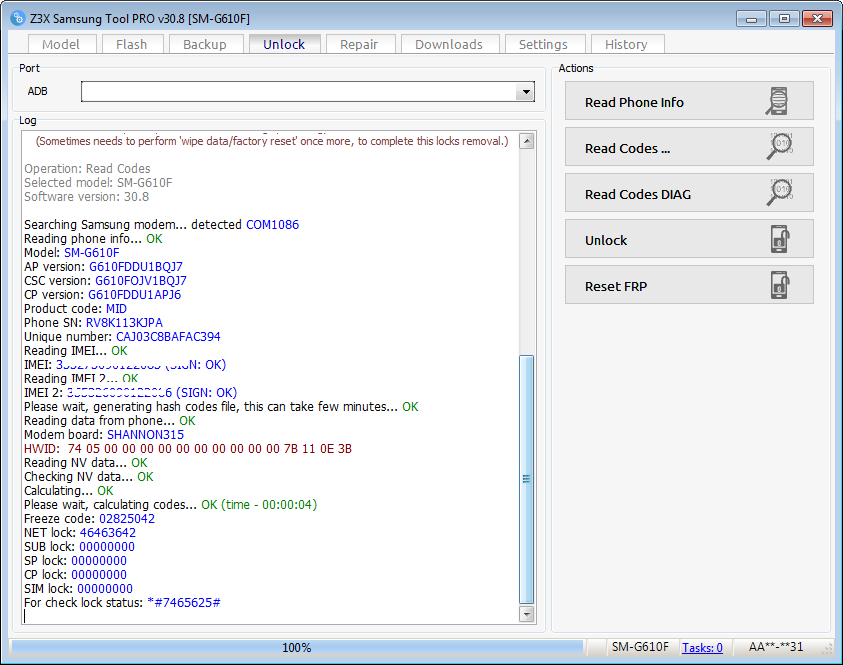
Task: Click the SUB lock value 00000000
Action: 107,547
